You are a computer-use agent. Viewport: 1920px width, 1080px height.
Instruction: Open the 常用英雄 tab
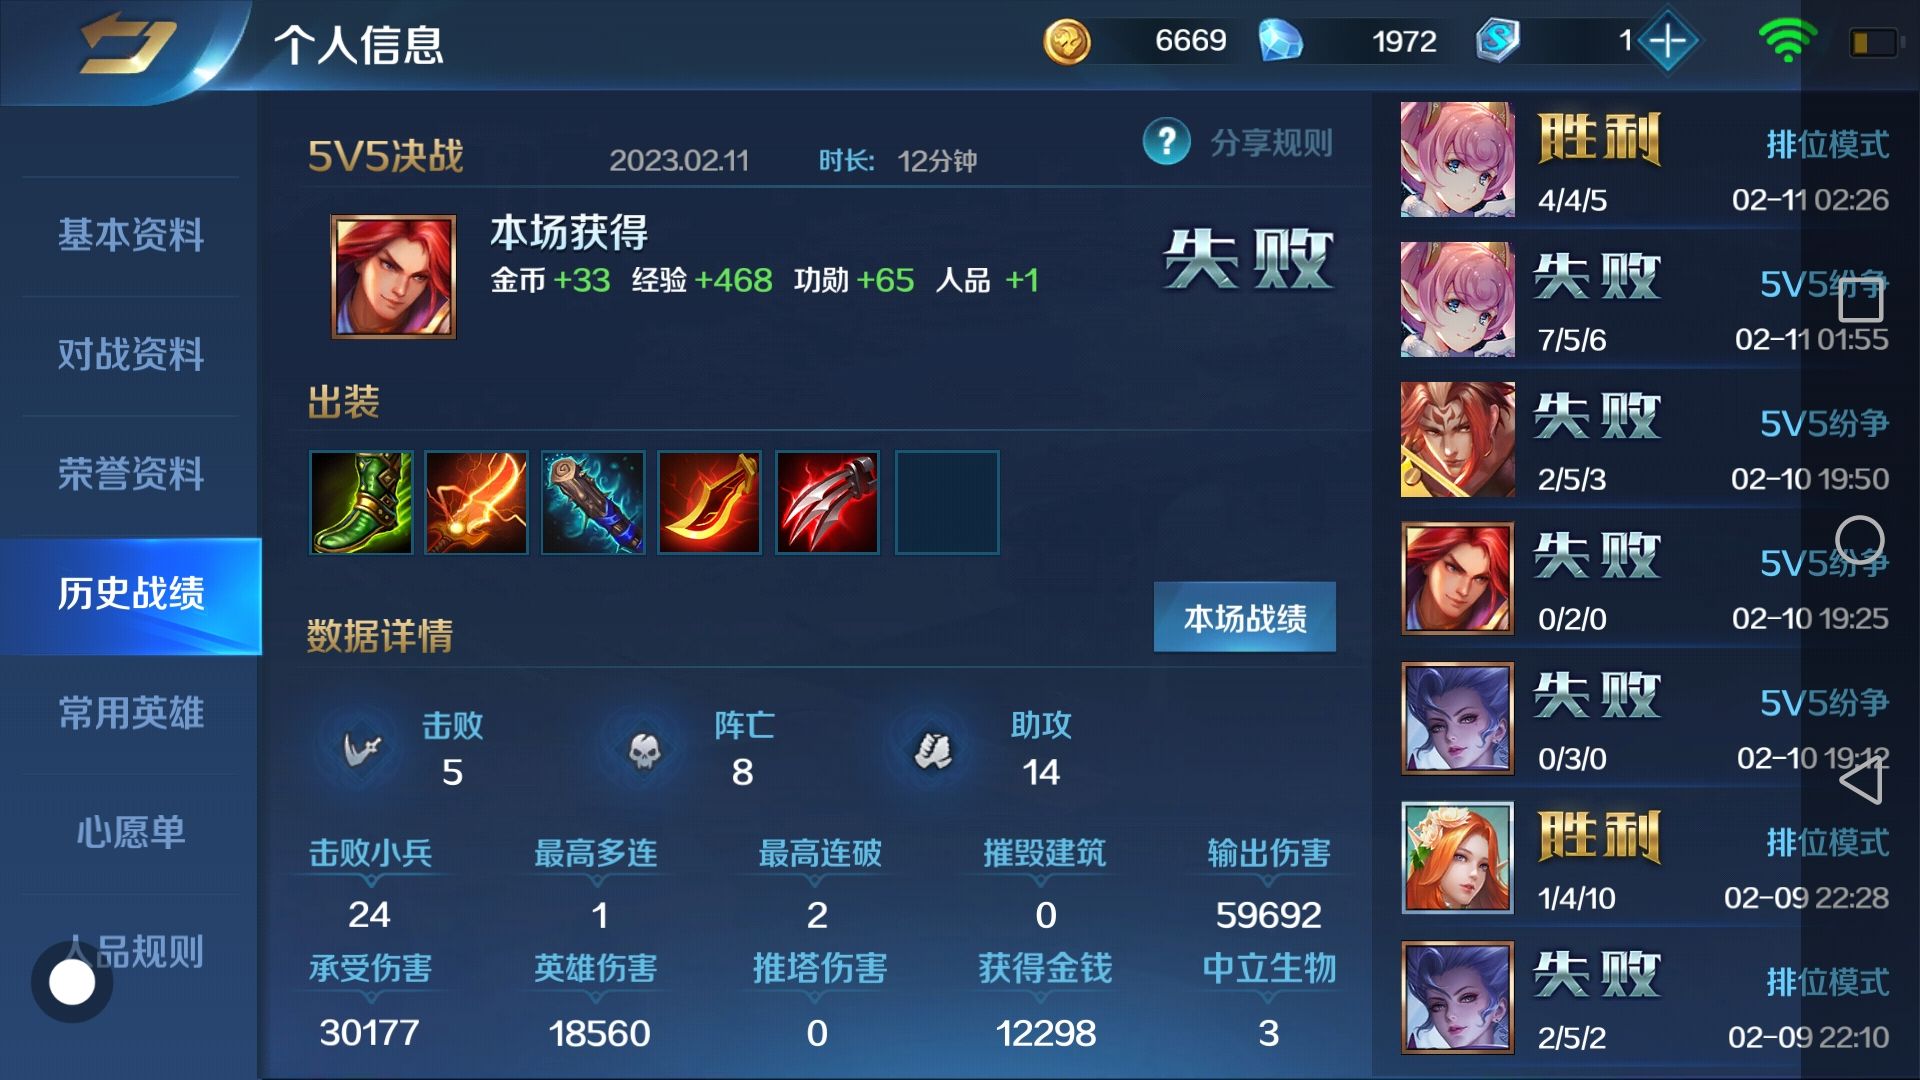(x=131, y=713)
